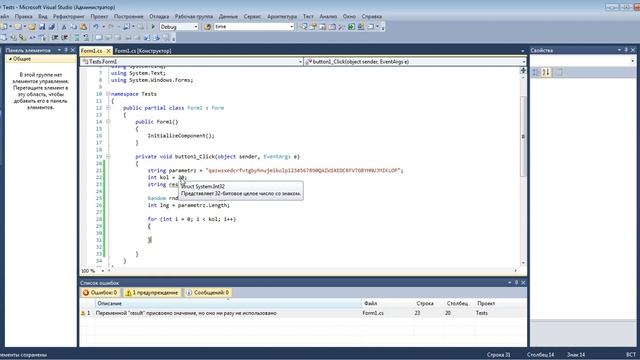Image resolution: width=640 pixels, height=360 pixels.
Task: Click the Paste clipboard icon
Action: click(83, 27)
